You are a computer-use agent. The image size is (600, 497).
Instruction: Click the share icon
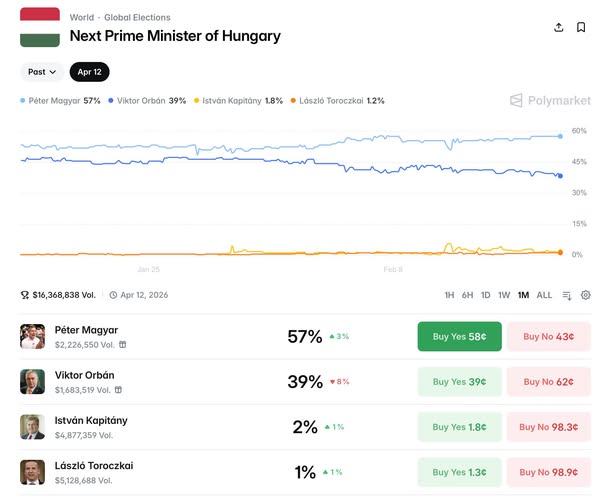click(x=558, y=27)
